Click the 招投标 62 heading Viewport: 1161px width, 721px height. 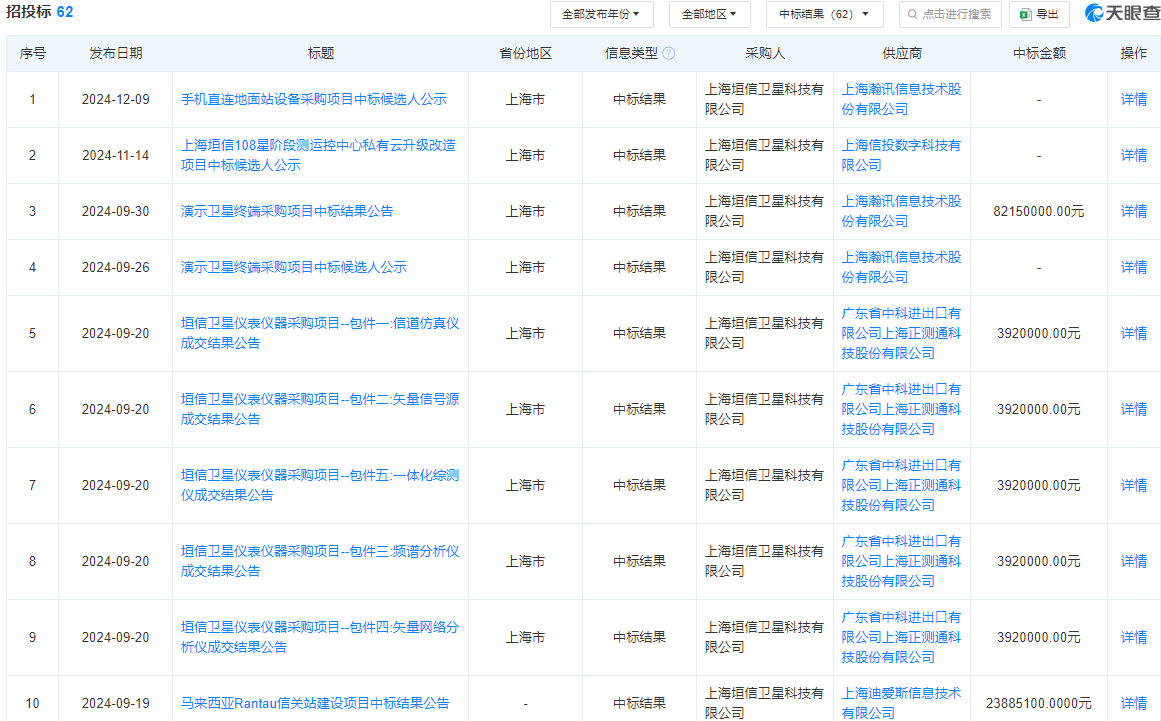click(x=40, y=13)
